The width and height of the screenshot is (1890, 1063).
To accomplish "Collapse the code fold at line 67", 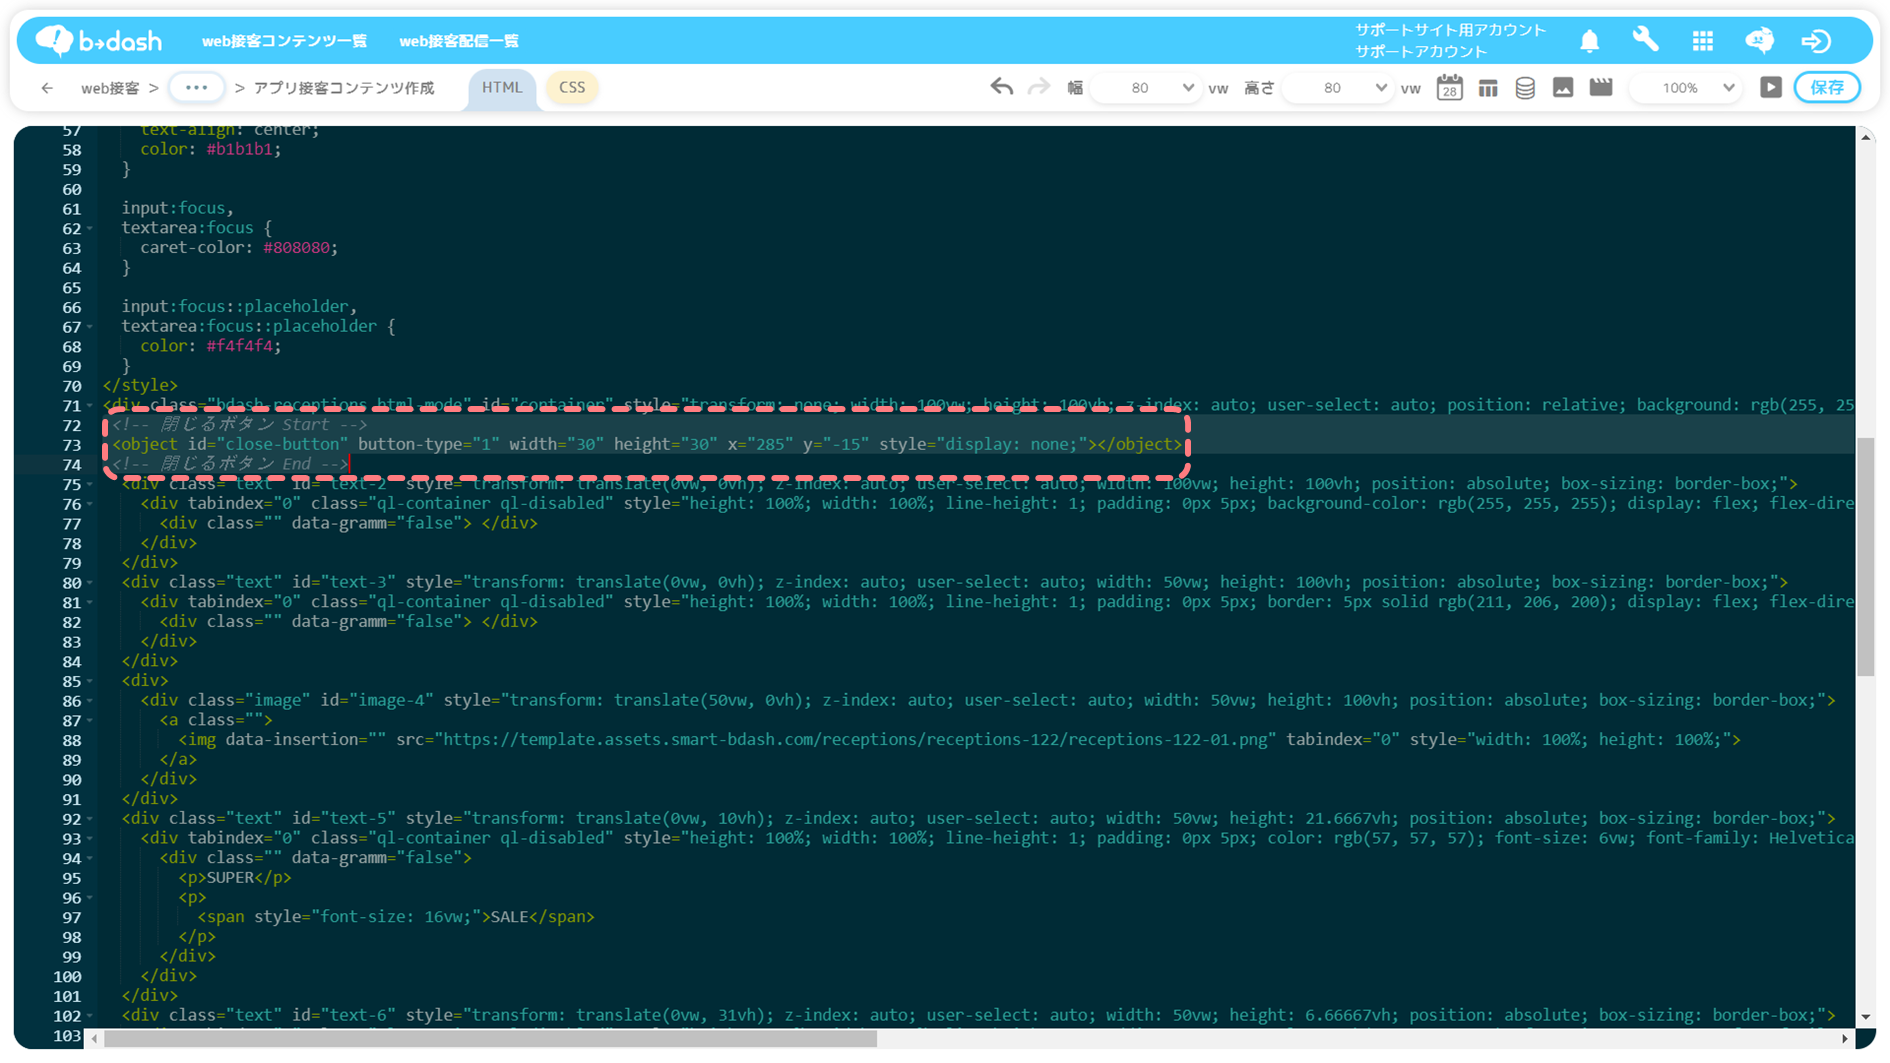I will tap(90, 327).
